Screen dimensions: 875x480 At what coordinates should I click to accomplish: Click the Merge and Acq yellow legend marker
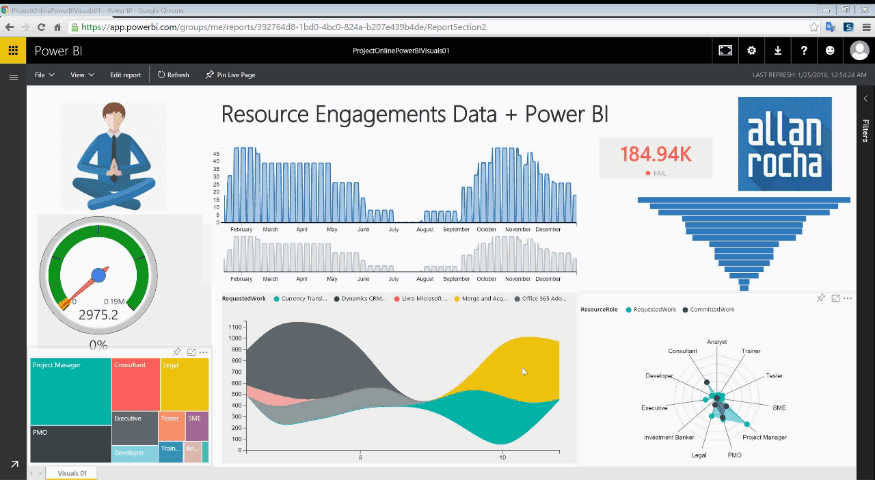click(458, 299)
